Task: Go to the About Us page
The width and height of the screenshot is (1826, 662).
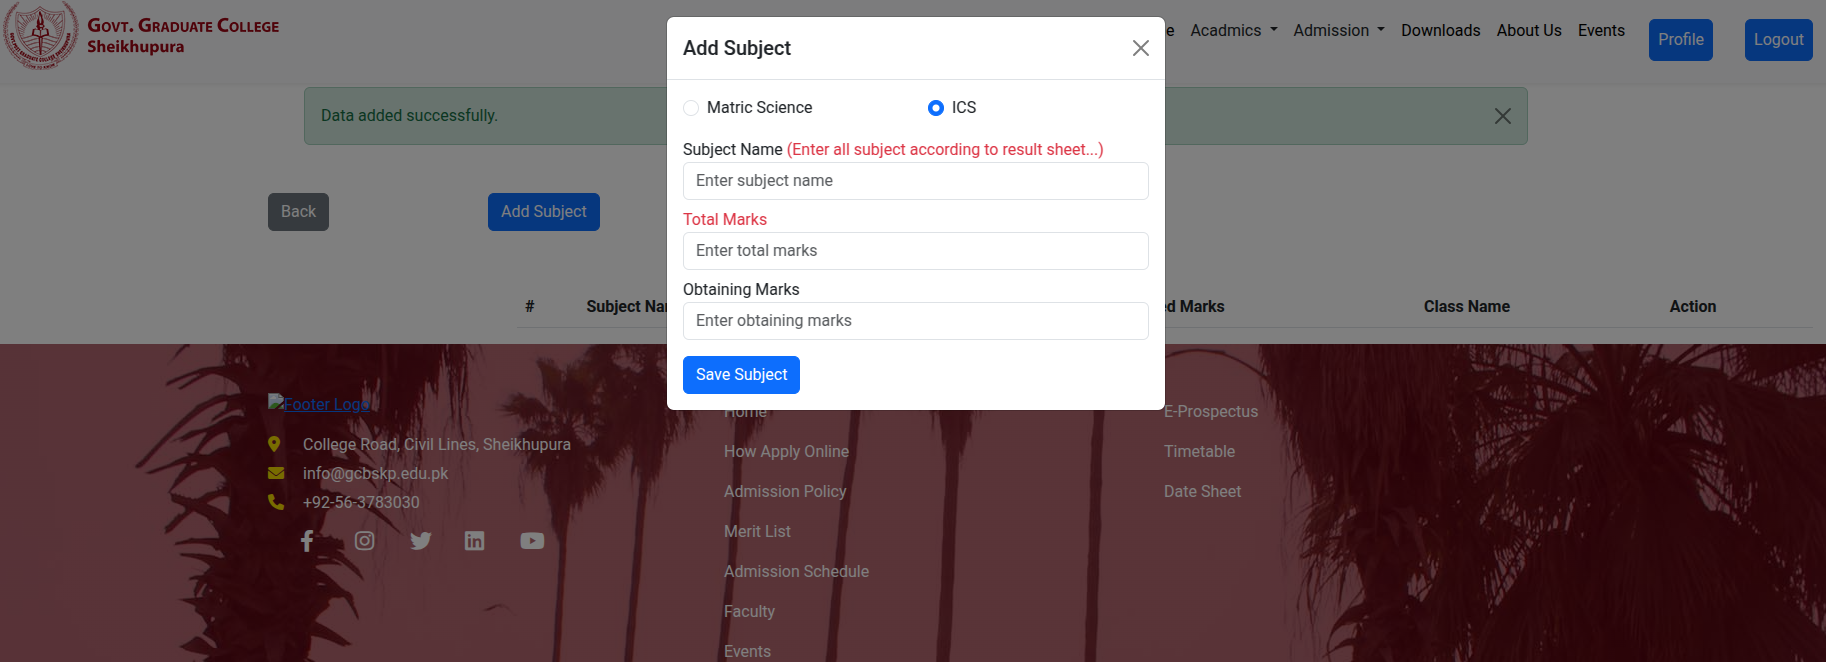Action: pyautogui.click(x=1529, y=31)
